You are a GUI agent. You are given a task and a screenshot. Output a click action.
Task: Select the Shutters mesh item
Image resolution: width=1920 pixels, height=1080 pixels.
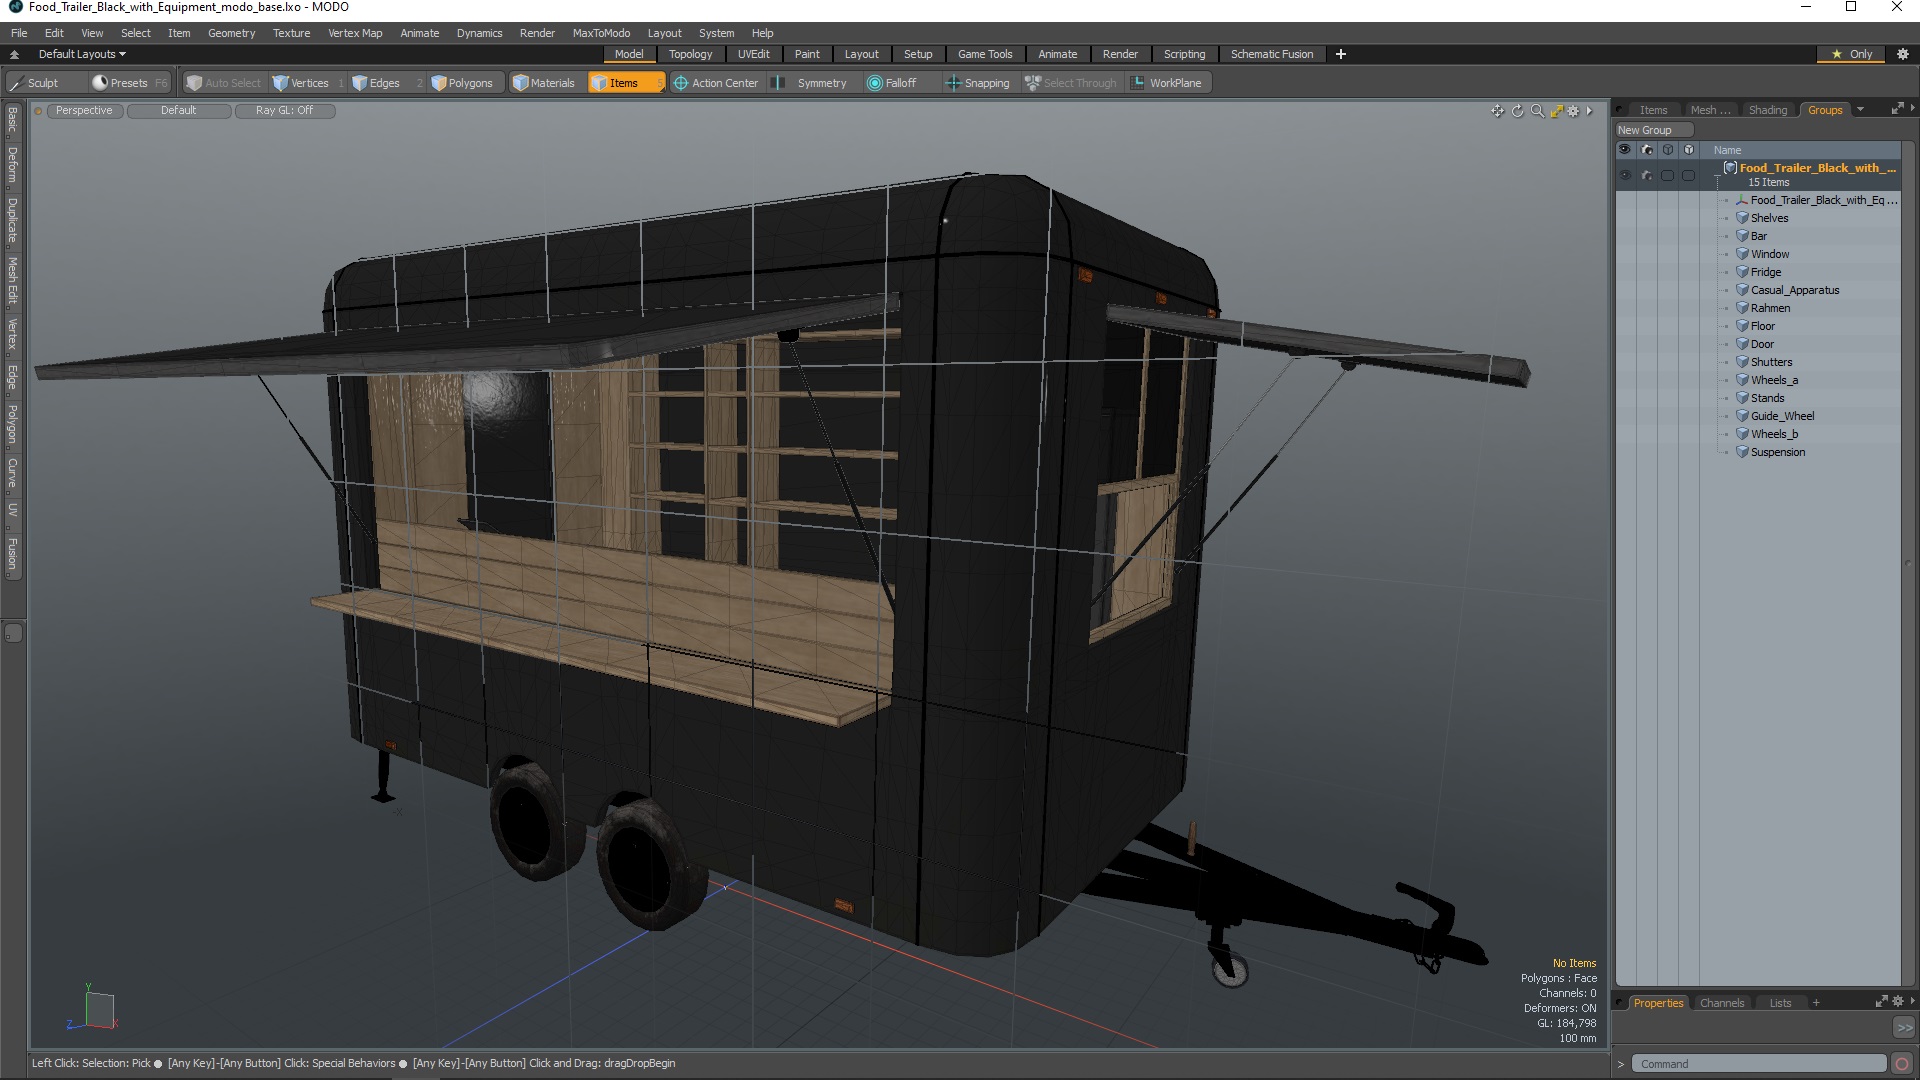1771,362
